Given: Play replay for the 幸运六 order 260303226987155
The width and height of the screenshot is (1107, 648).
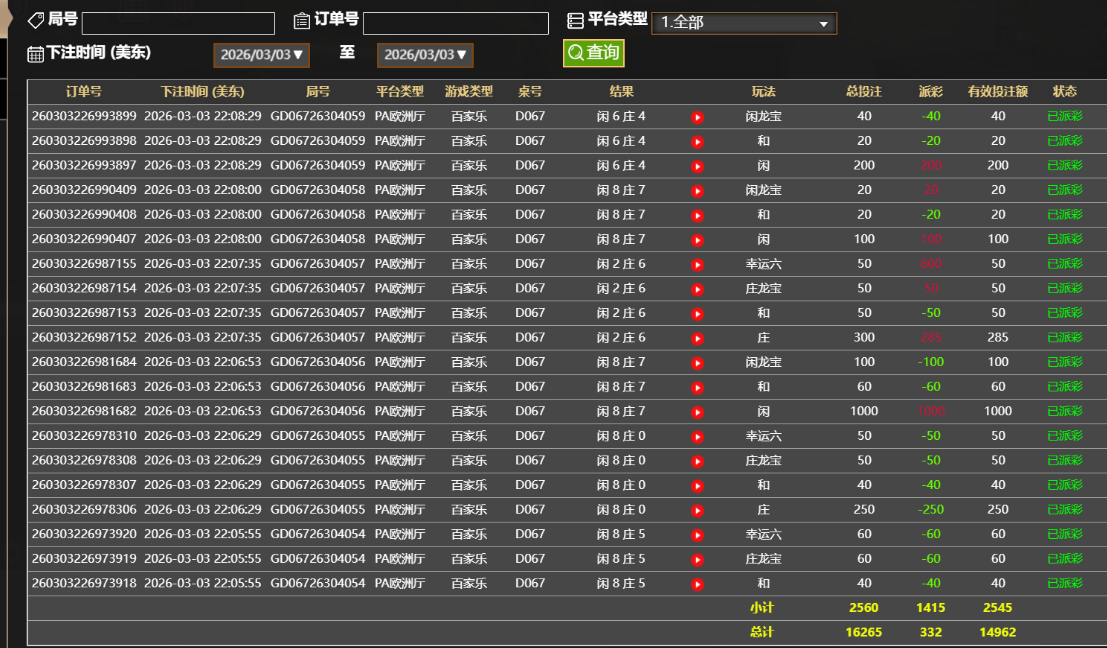Looking at the screenshot, I should coord(697,264).
